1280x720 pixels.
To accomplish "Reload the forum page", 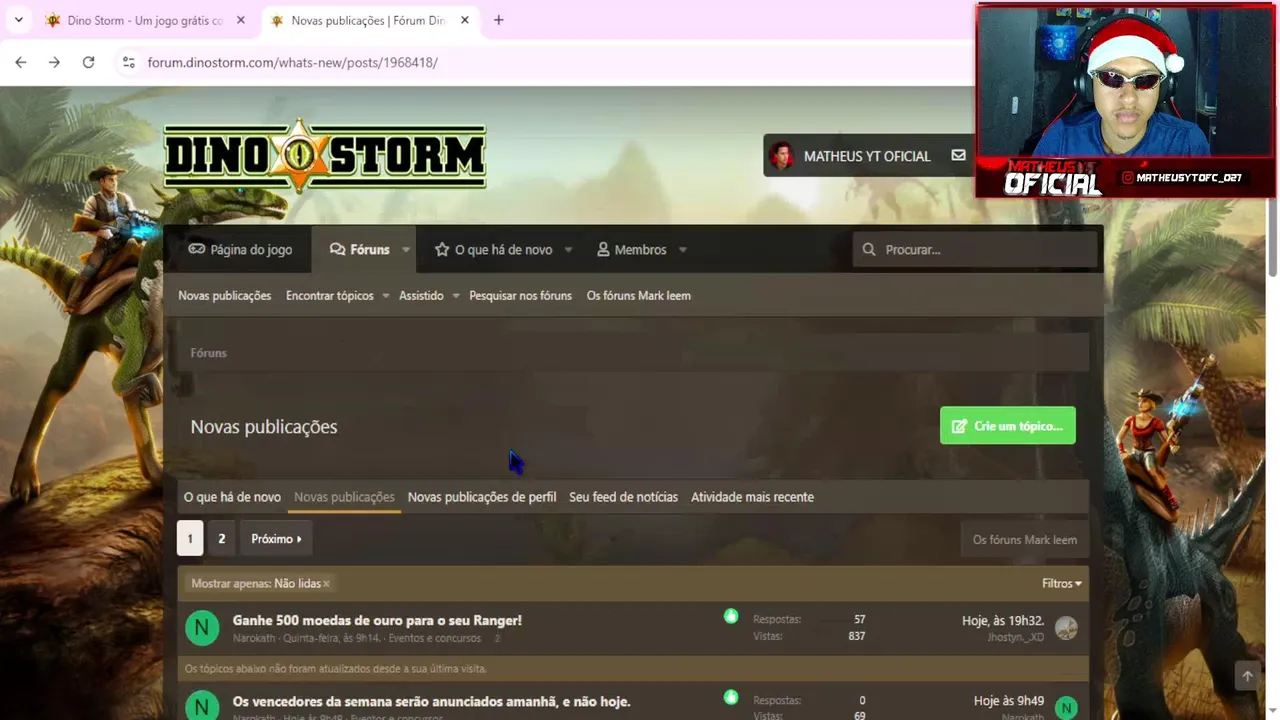I will 88,62.
